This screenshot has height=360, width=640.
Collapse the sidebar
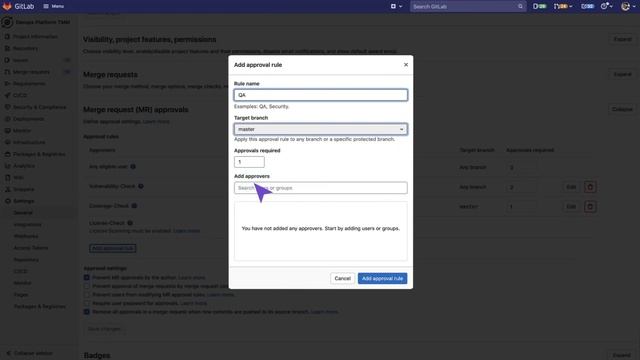tap(30, 353)
